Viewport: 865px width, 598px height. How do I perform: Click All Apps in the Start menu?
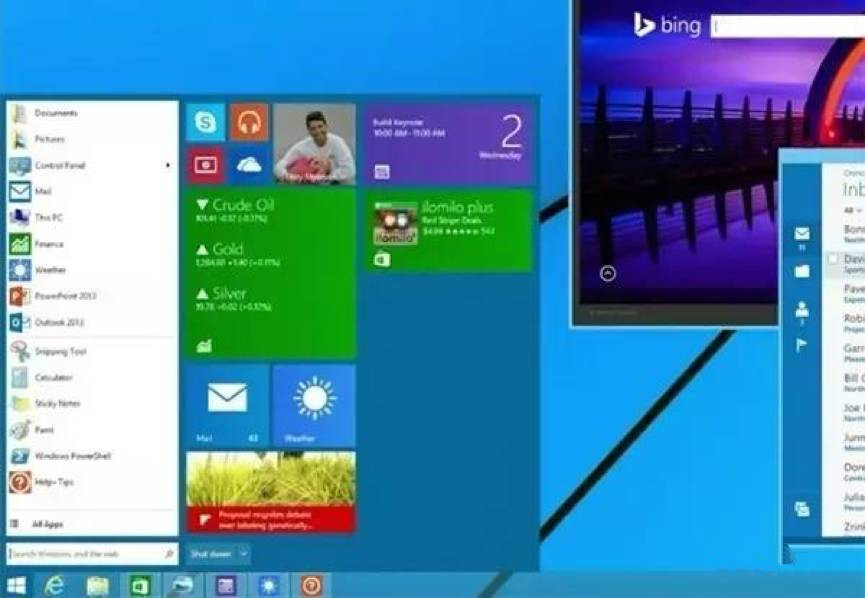click(48, 523)
